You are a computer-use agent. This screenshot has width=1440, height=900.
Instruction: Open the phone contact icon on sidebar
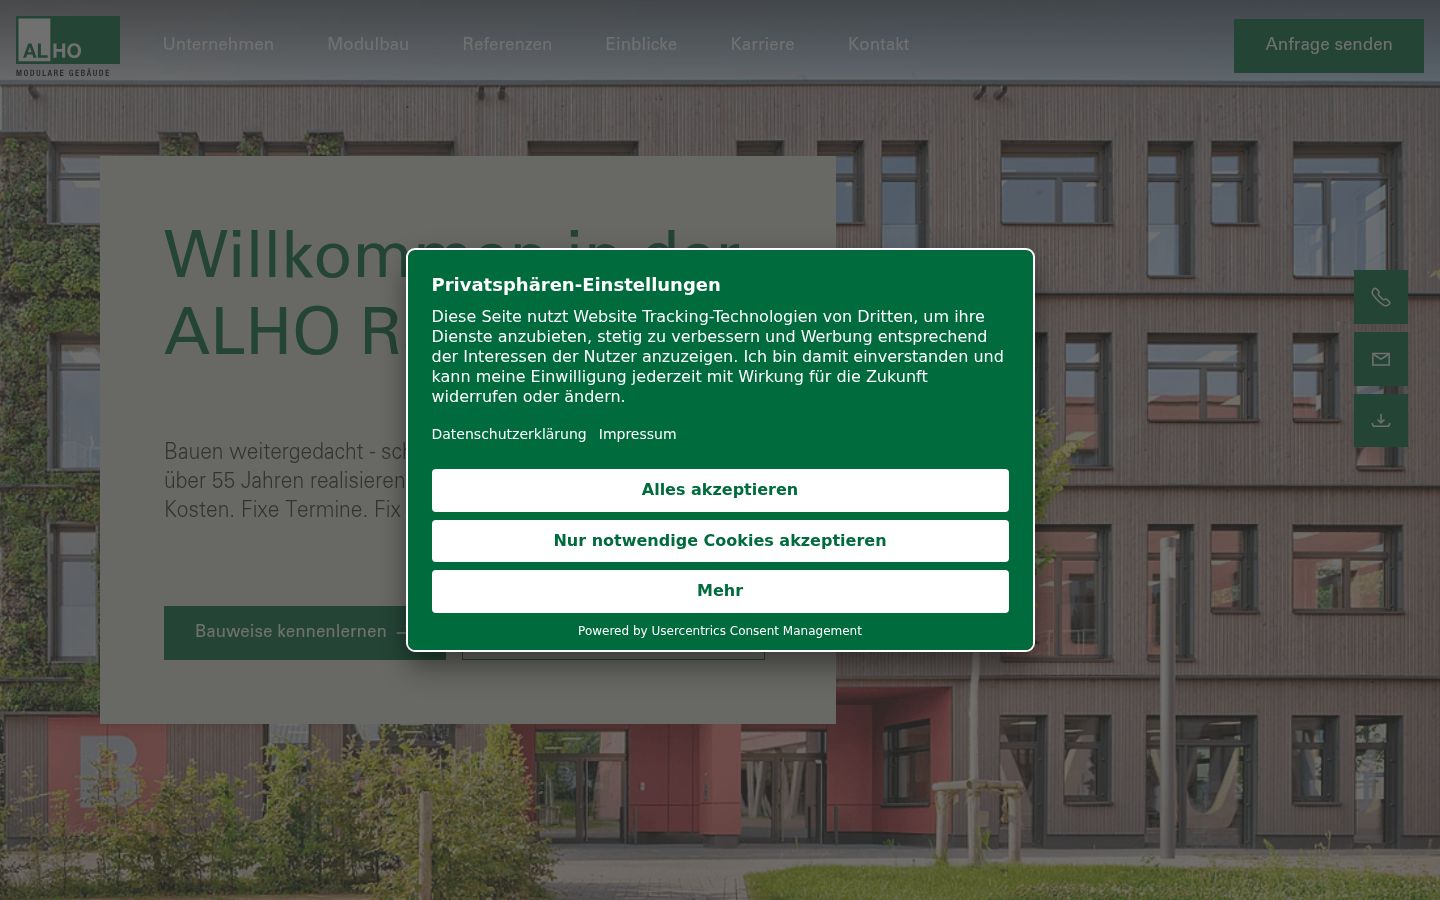tap(1381, 297)
